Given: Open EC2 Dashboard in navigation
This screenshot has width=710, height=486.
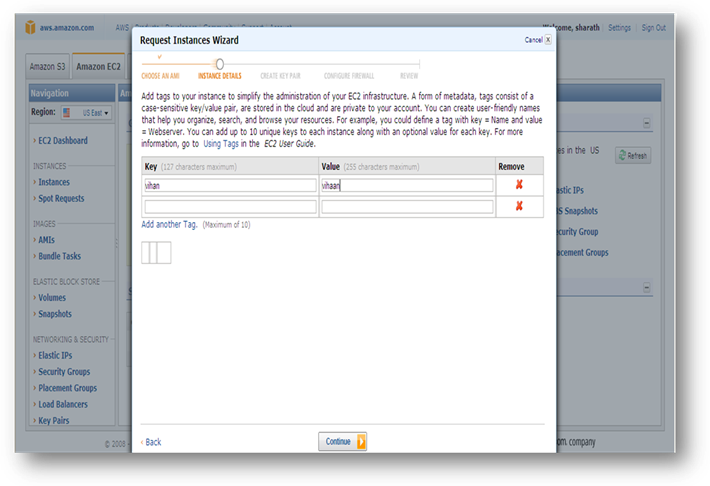Looking at the screenshot, I should pos(63,140).
